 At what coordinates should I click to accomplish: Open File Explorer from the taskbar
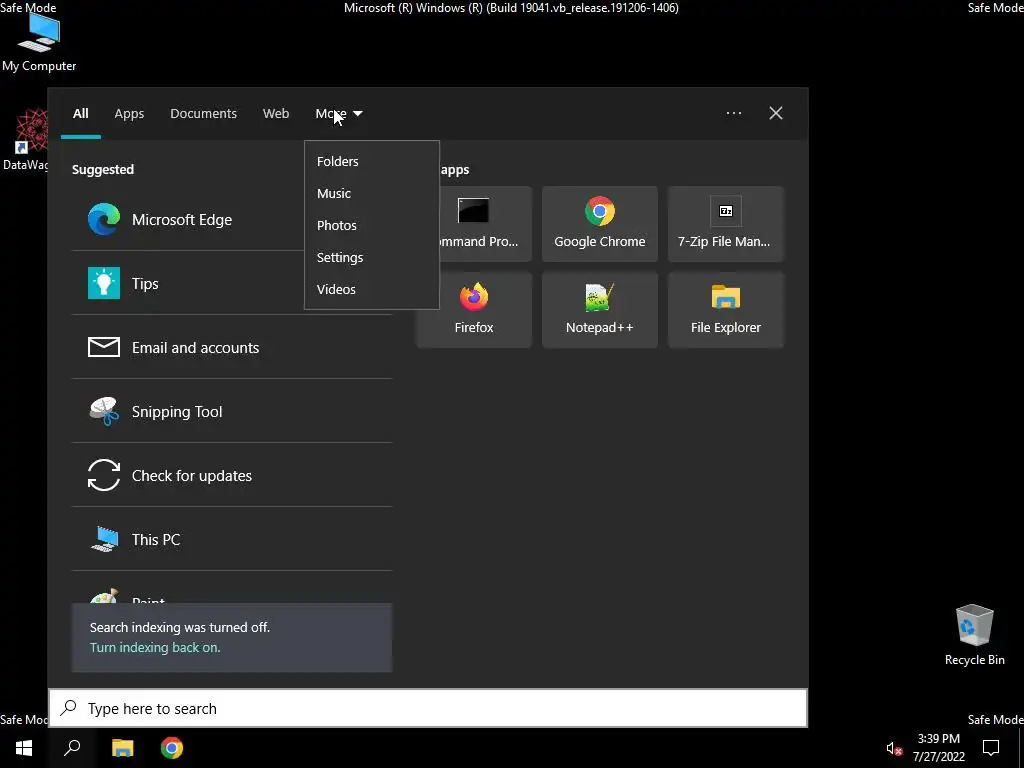click(x=122, y=748)
